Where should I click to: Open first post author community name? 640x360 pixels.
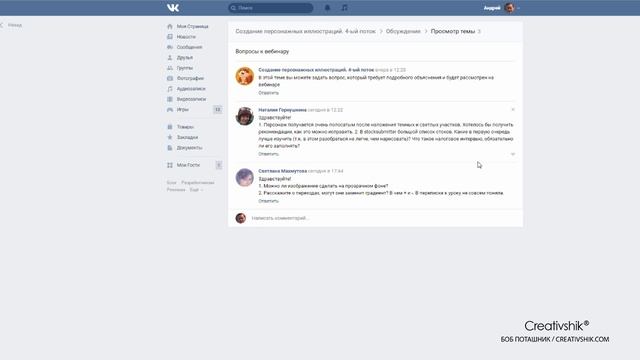tap(316, 70)
